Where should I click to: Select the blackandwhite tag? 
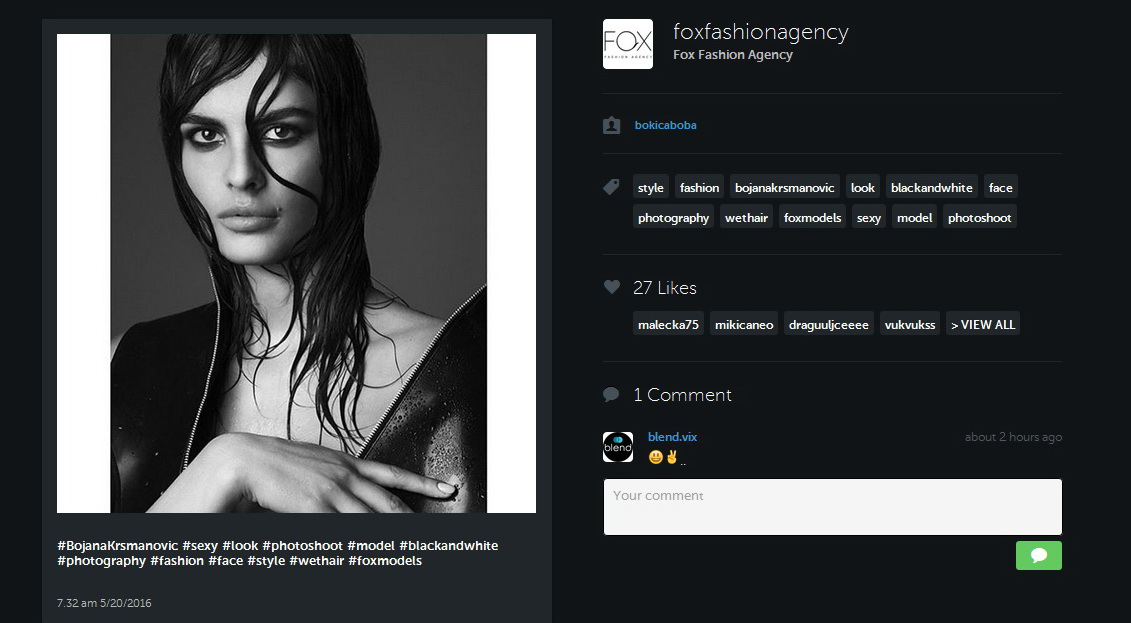click(x=931, y=187)
